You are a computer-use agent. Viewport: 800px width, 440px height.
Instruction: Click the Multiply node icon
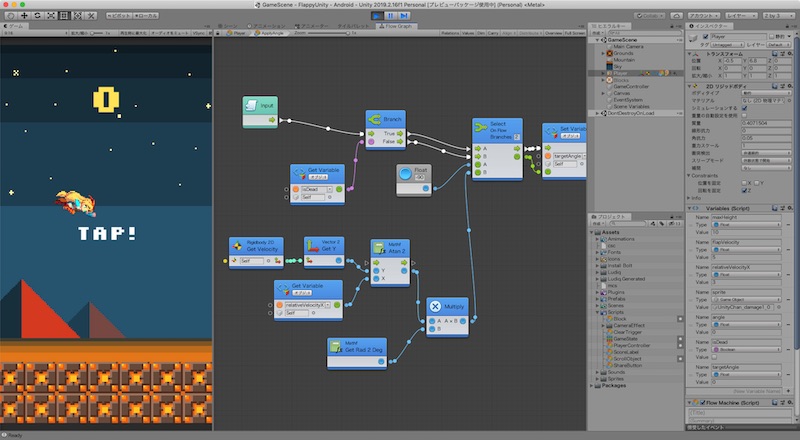pyautogui.click(x=435, y=306)
